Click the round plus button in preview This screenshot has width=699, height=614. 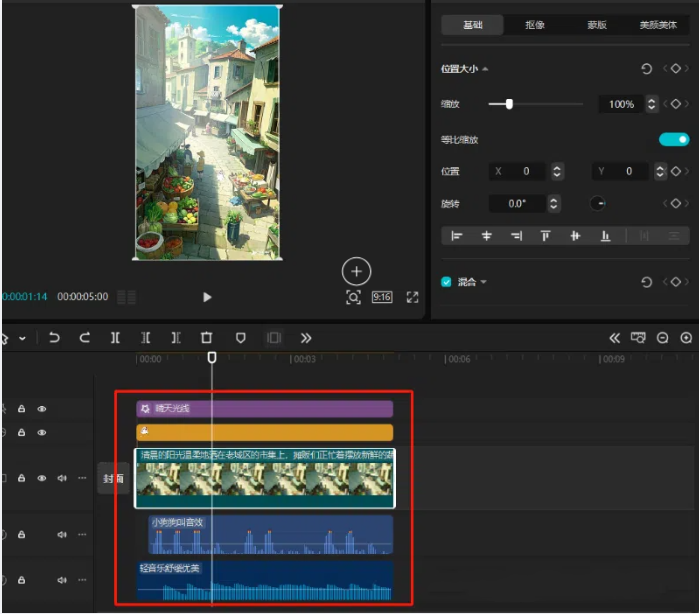tap(356, 271)
